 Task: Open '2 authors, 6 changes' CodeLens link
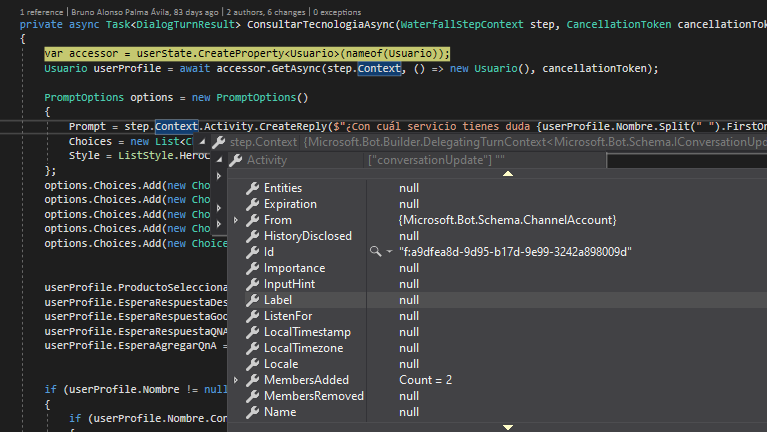coord(266,12)
